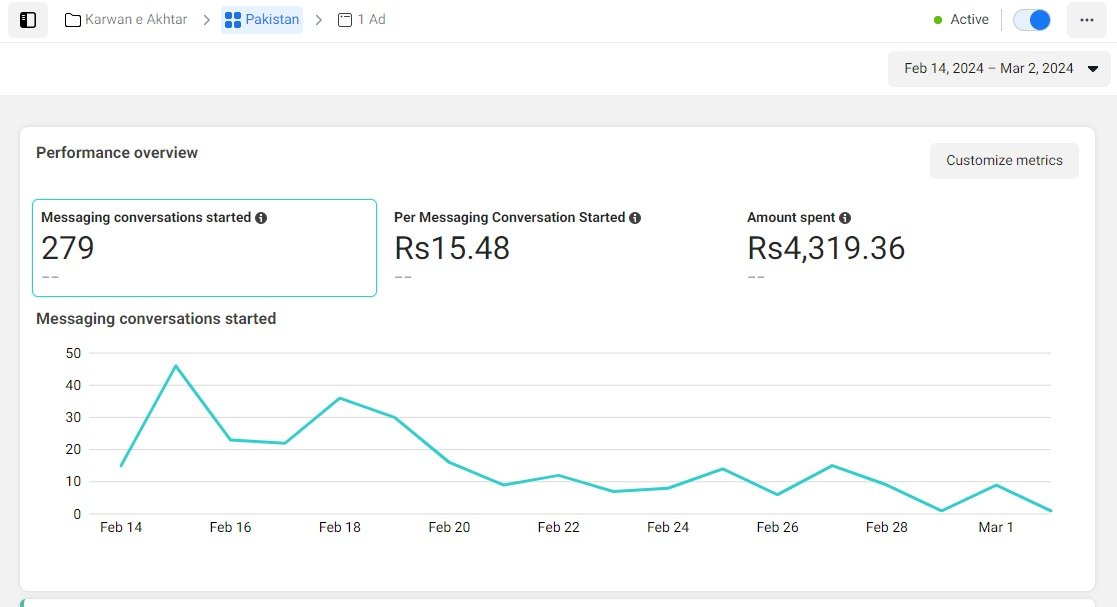Click chevron between Pakistan and 1 Ad
Image resolution: width=1117 pixels, height=607 pixels.
(x=319, y=20)
